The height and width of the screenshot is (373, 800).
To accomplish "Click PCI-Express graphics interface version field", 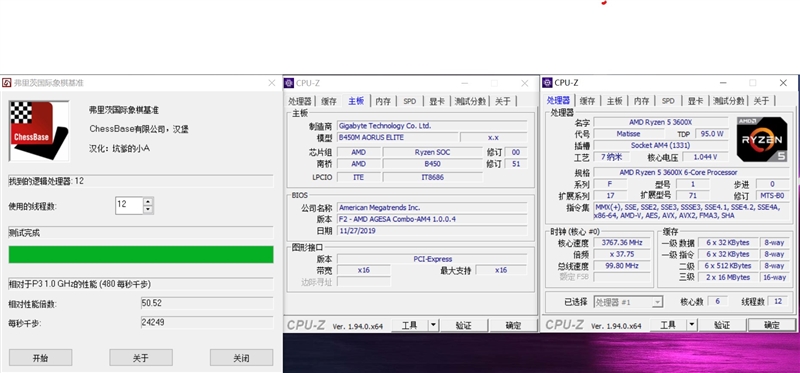I will tap(432, 259).
